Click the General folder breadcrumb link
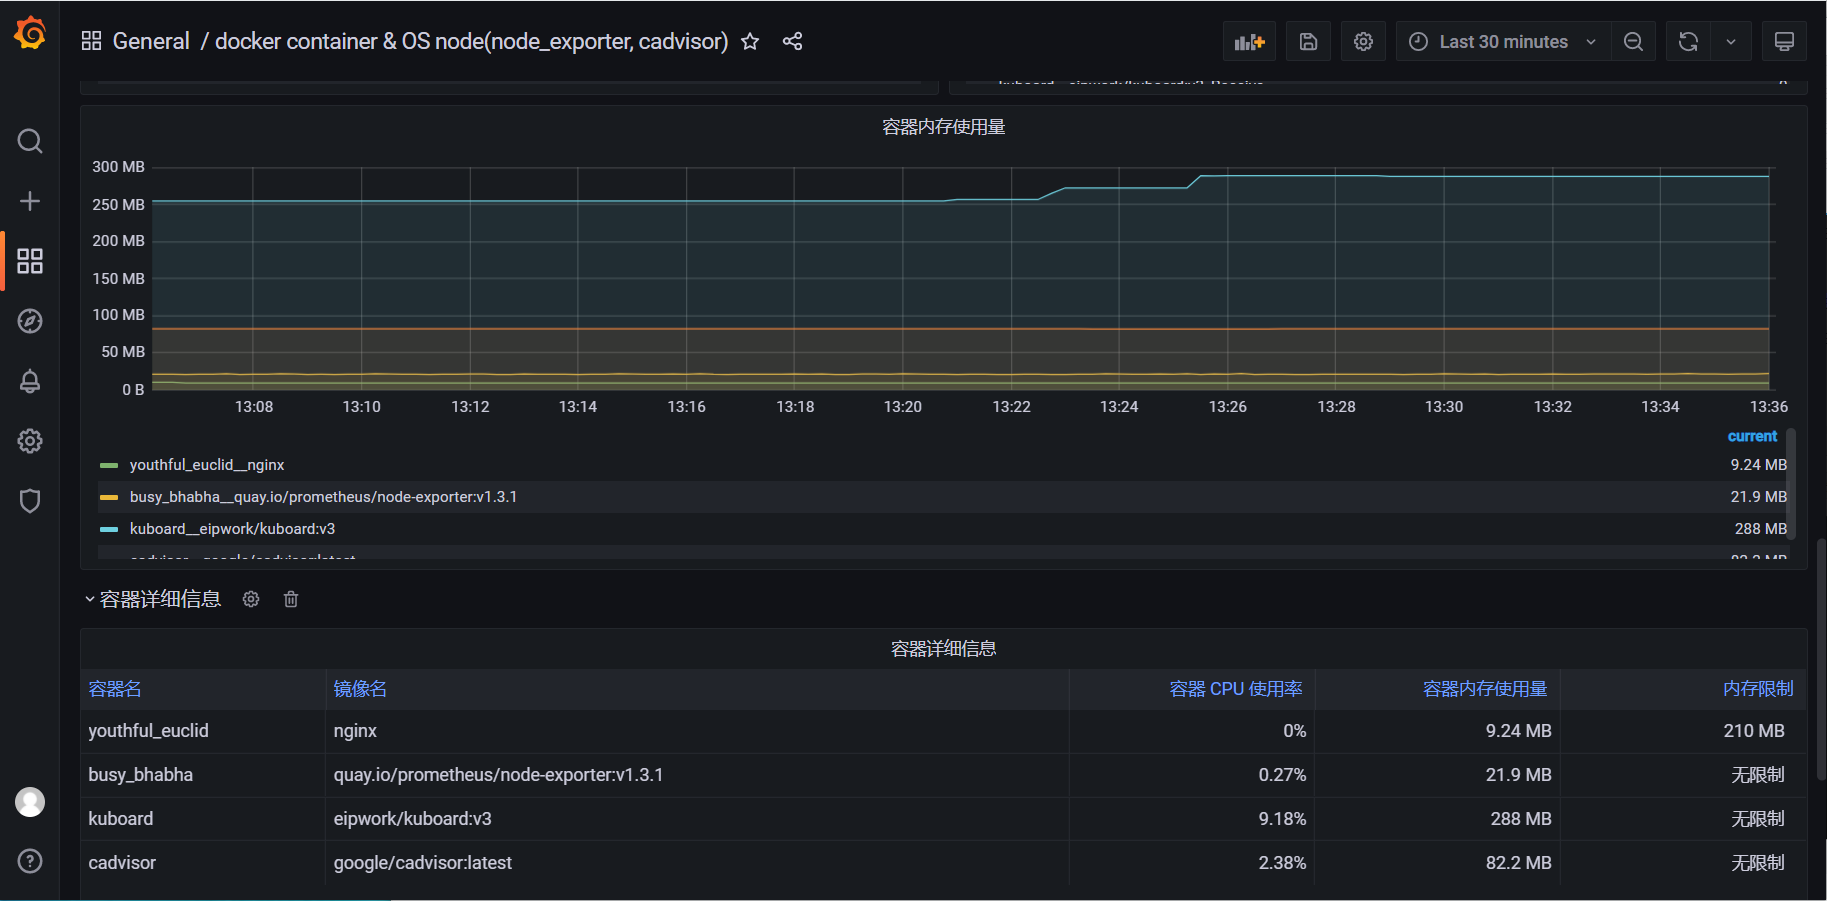The image size is (1827, 901). point(151,41)
